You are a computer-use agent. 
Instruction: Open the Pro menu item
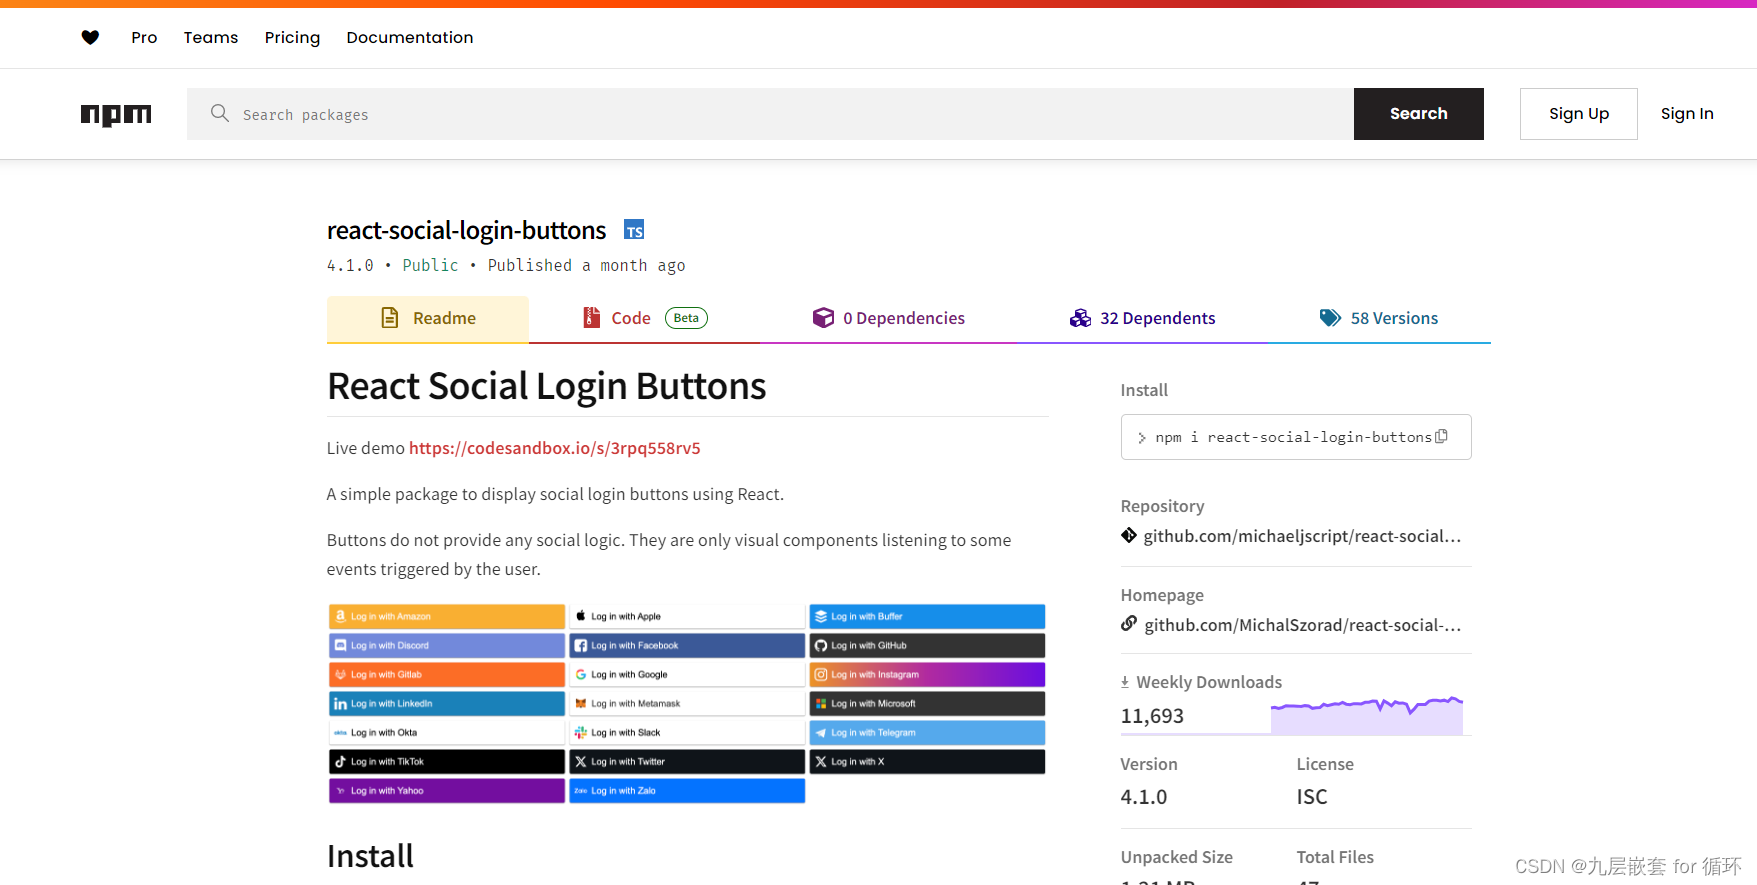[144, 37]
